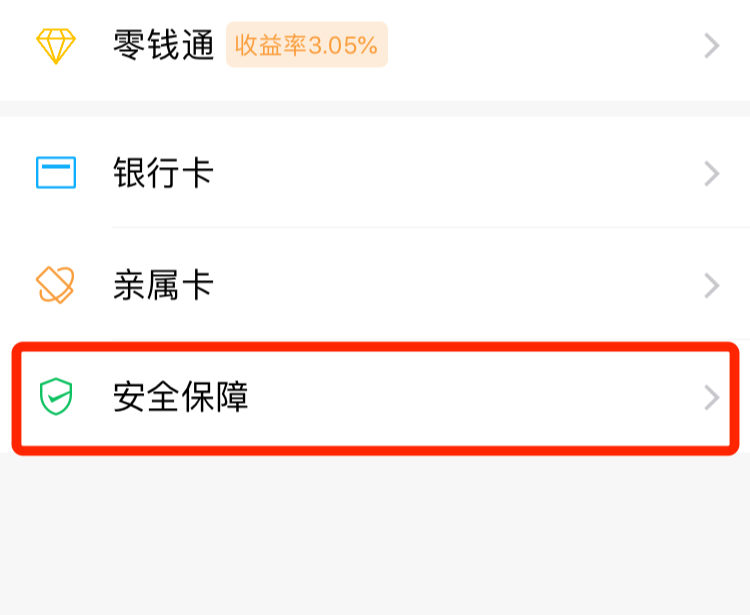Tap the blue bank card icon
750x615 pixels.
coord(56,174)
